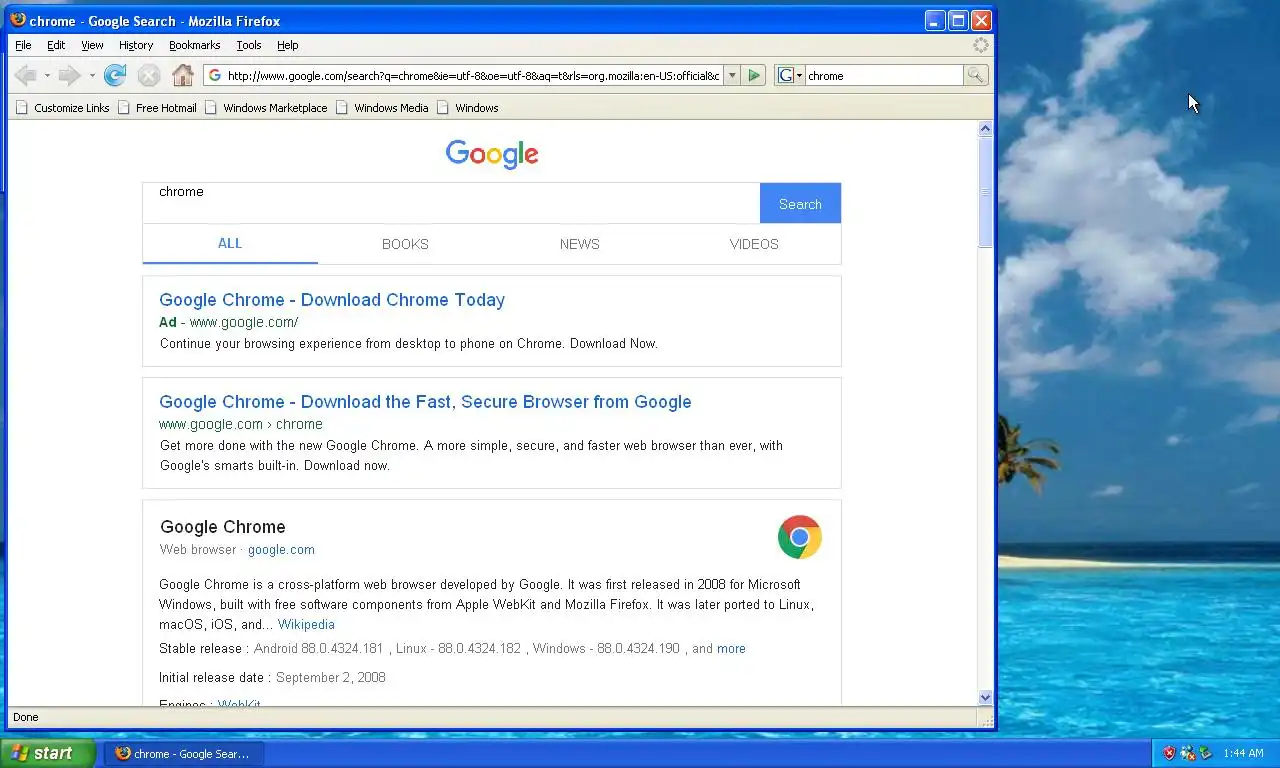
Task: Click the Stop loading icon
Action: tap(149, 75)
